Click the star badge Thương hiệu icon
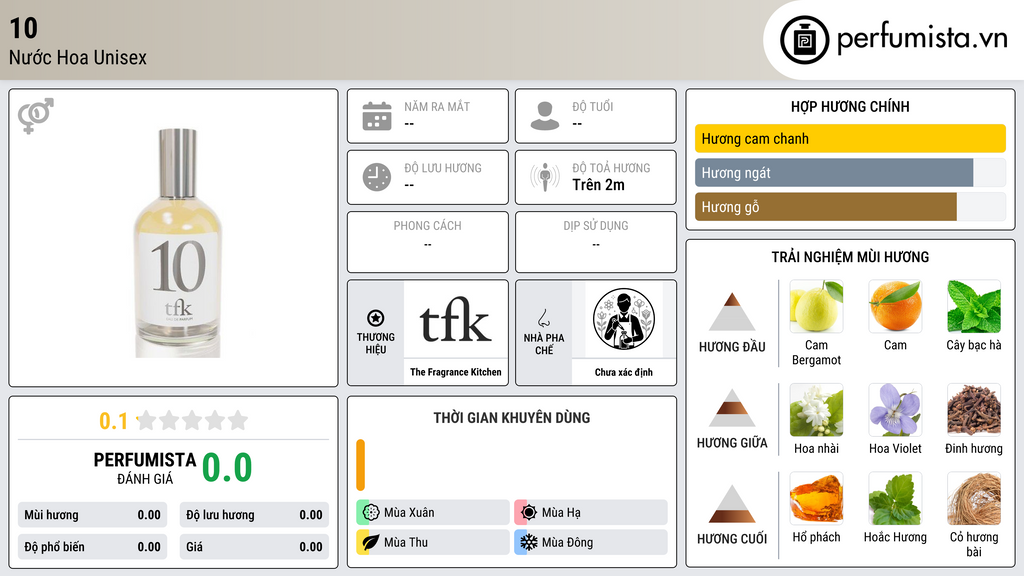The image size is (1024, 576). pos(376,318)
